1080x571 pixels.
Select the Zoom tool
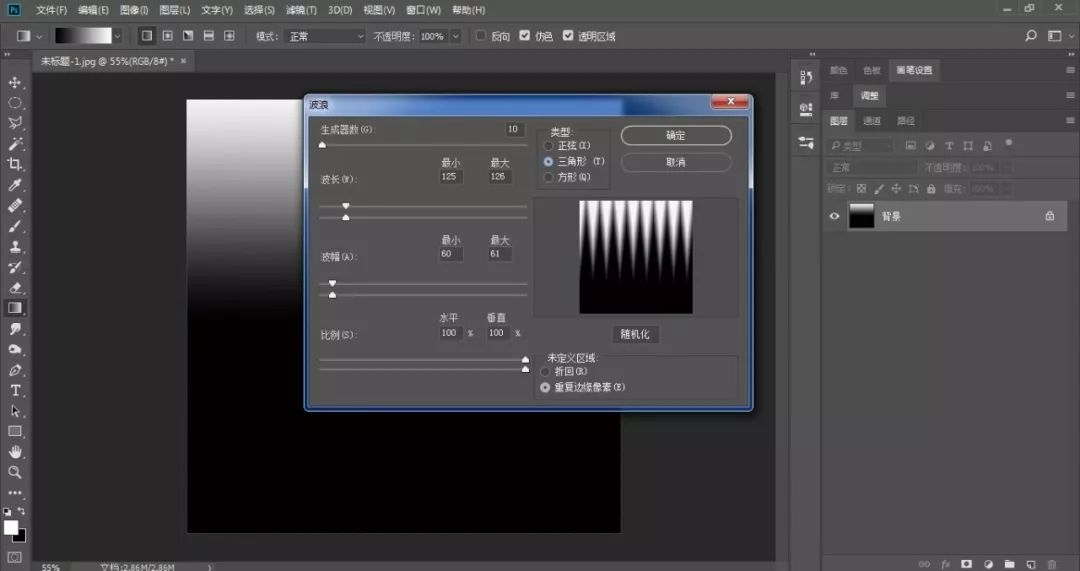[x=15, y=472]
